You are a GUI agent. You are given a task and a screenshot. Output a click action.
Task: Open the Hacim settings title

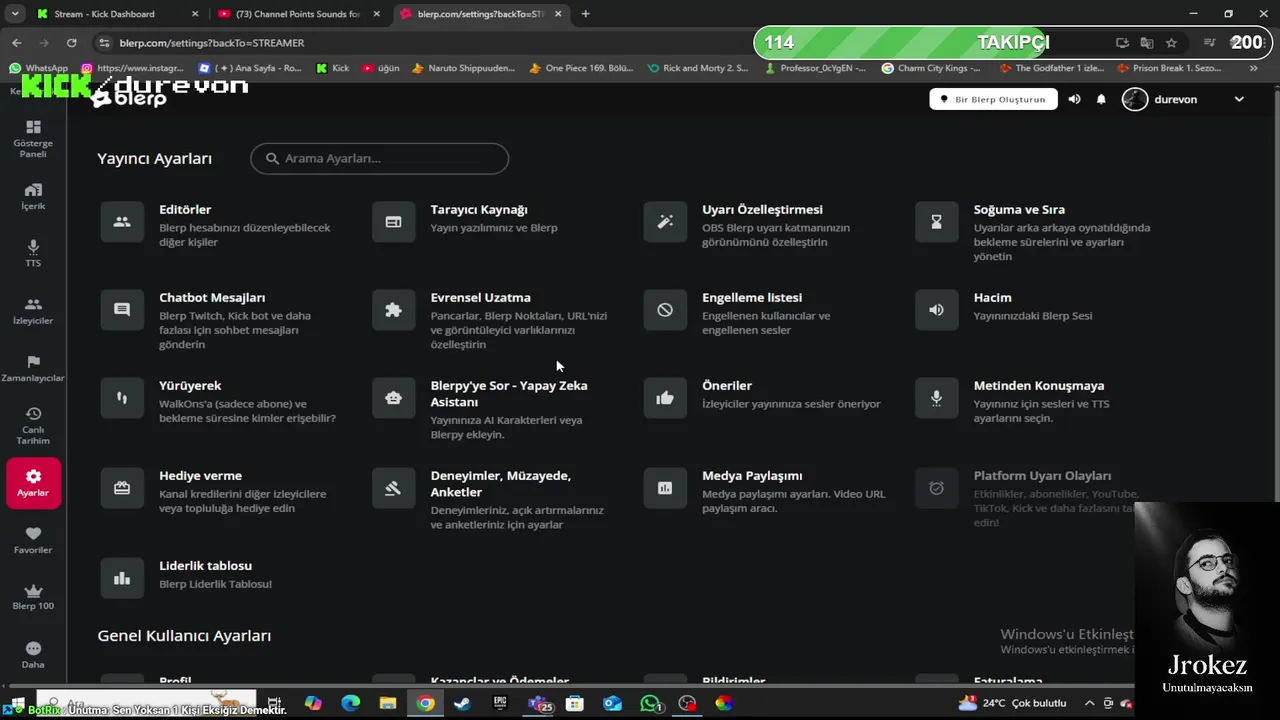992,297
